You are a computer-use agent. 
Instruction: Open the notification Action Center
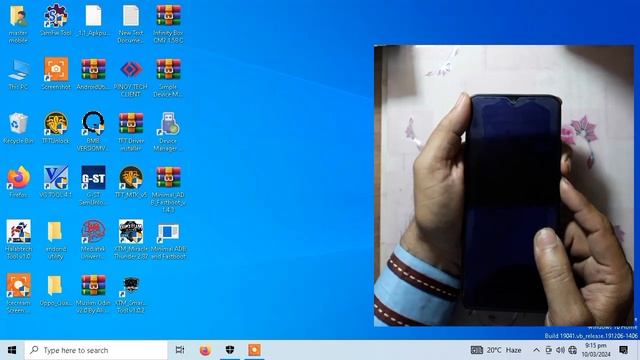pyautogui.click(x=623, y=350)
